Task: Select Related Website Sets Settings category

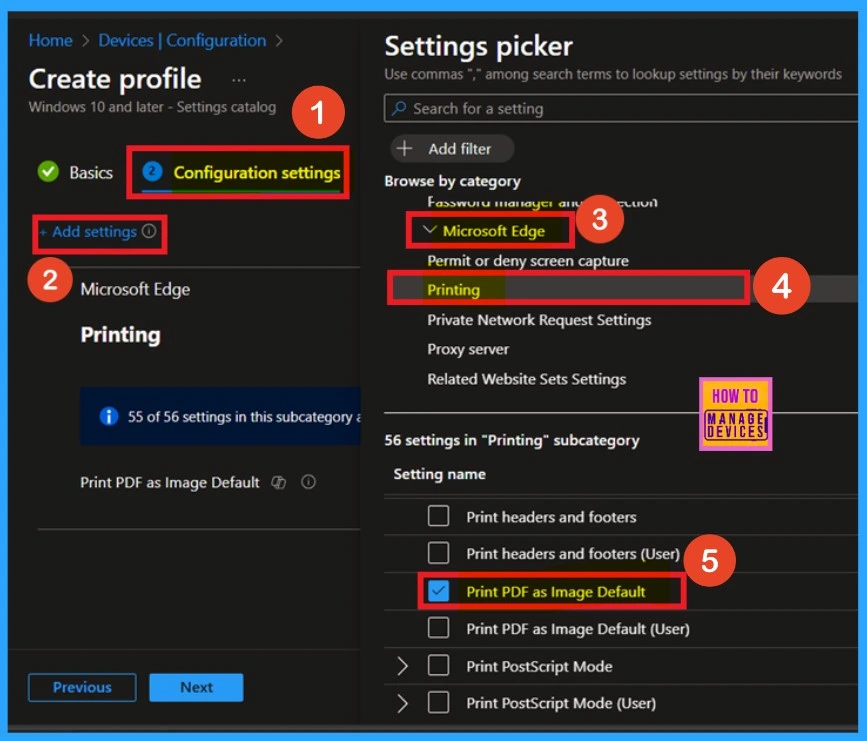Action: 526,379
